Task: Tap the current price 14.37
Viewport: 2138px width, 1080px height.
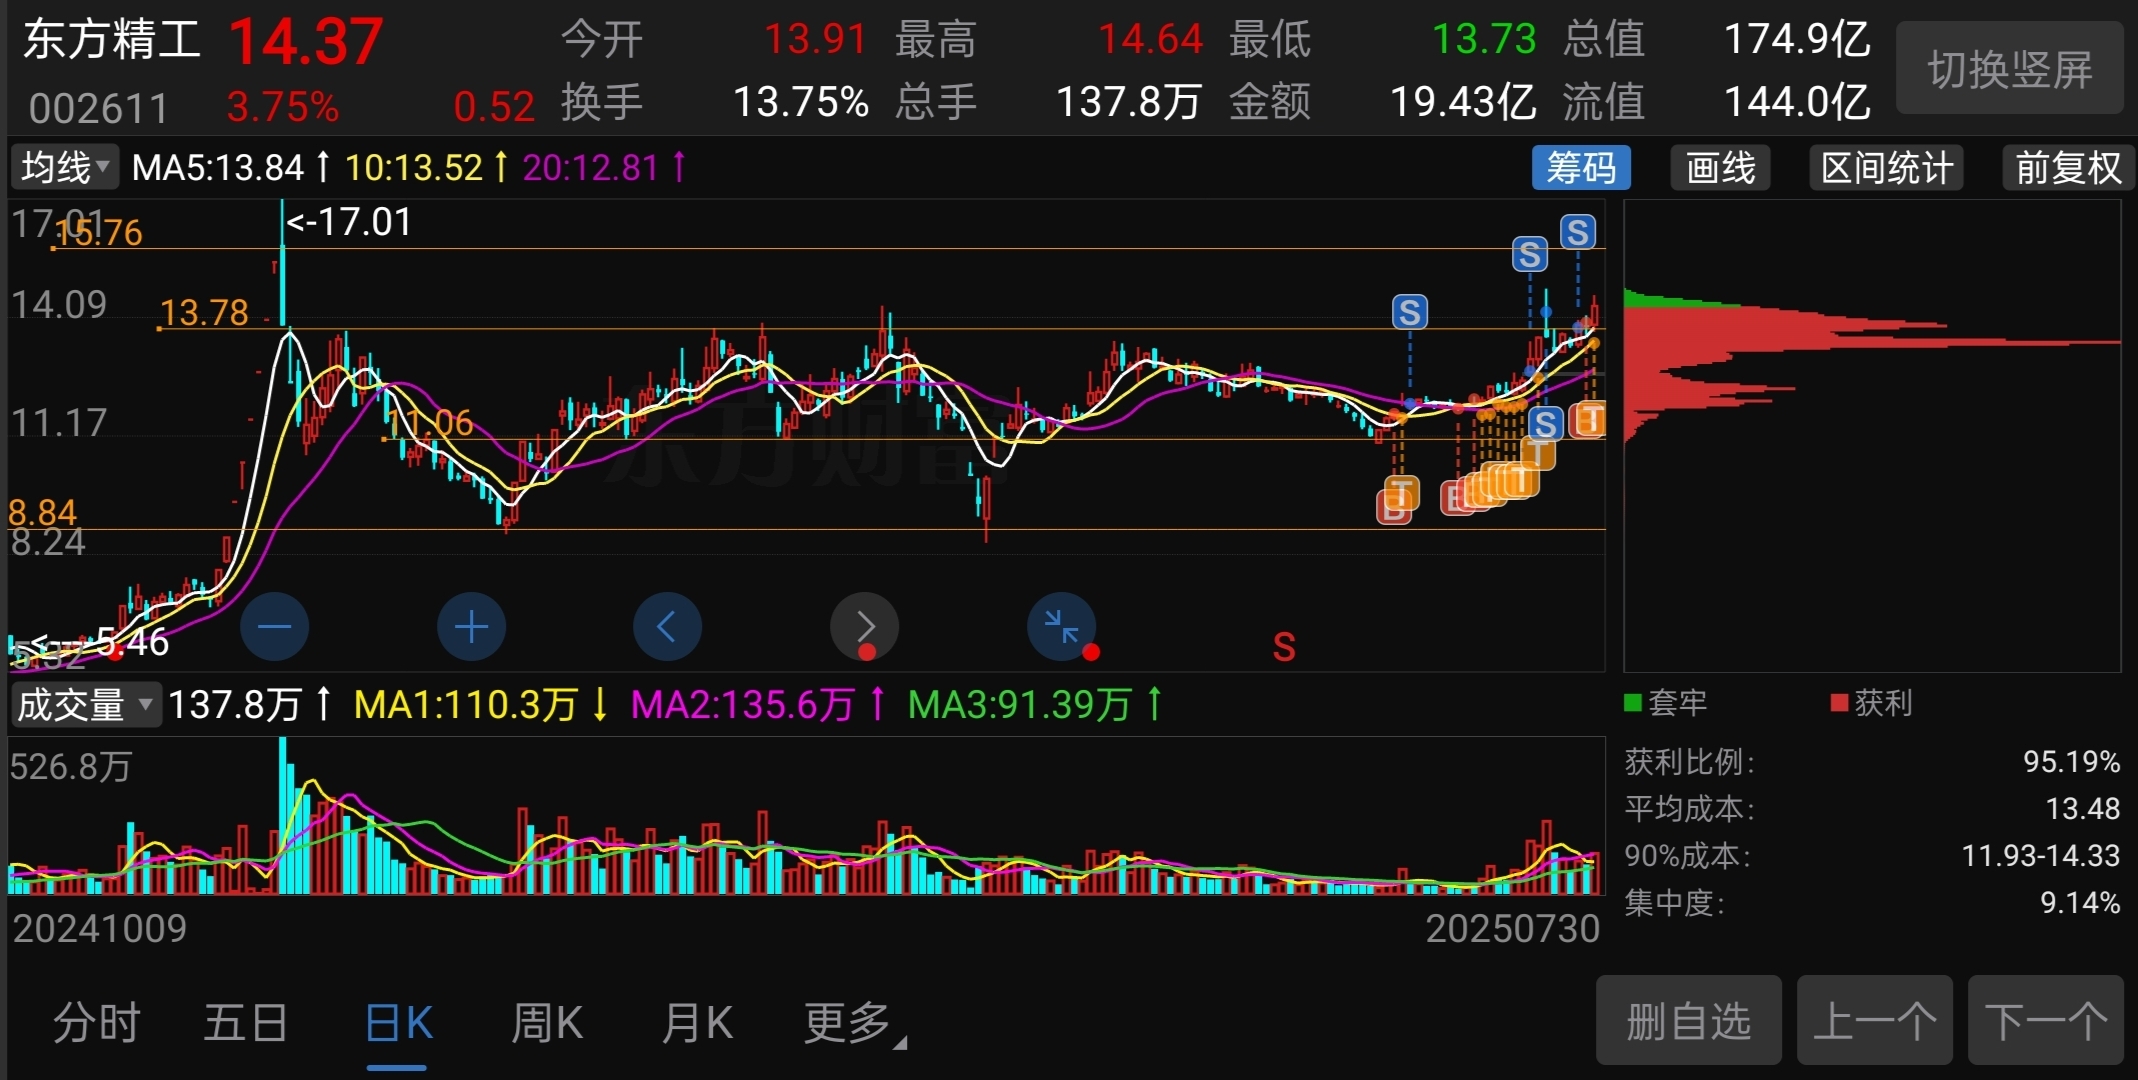Action: [x=305, y=42]
